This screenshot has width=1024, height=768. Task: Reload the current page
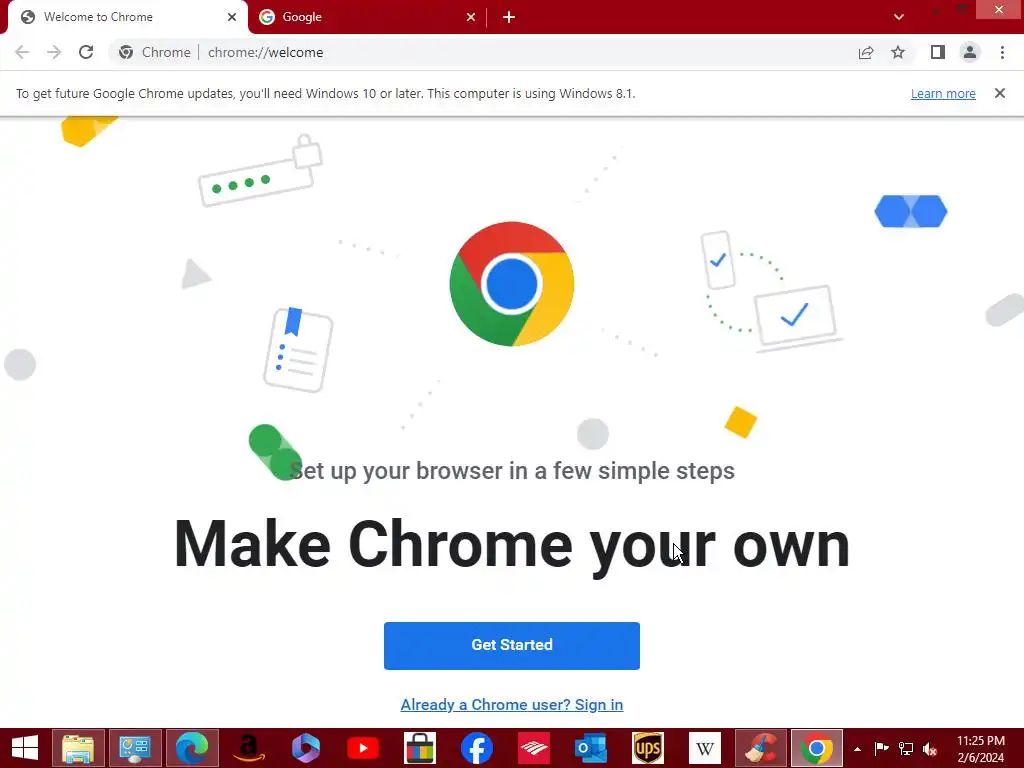pos(86,52)
